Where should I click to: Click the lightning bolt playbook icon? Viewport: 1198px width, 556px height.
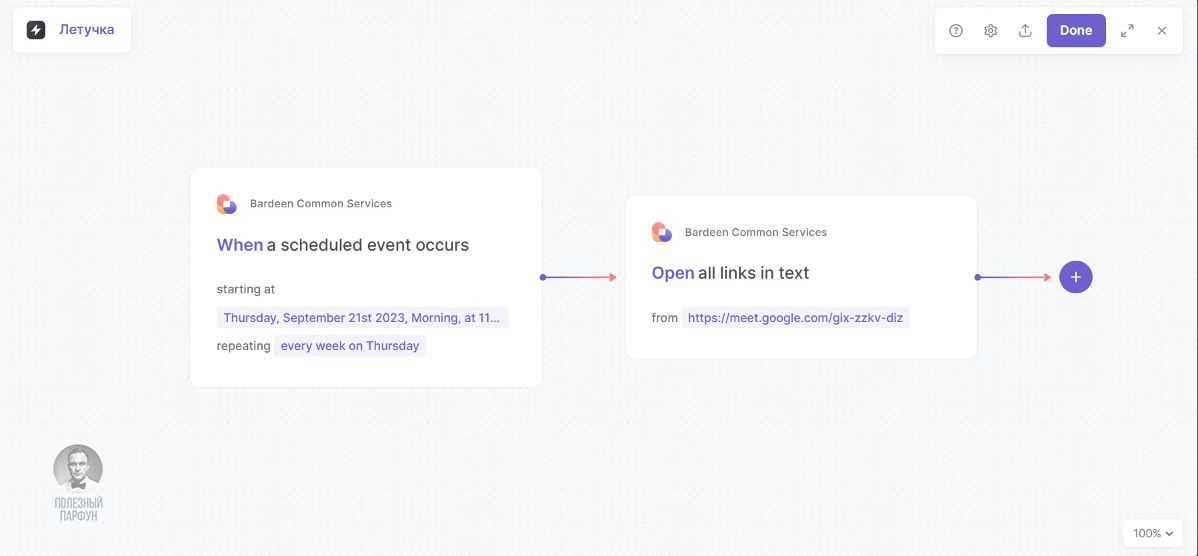tap(36, 30)
